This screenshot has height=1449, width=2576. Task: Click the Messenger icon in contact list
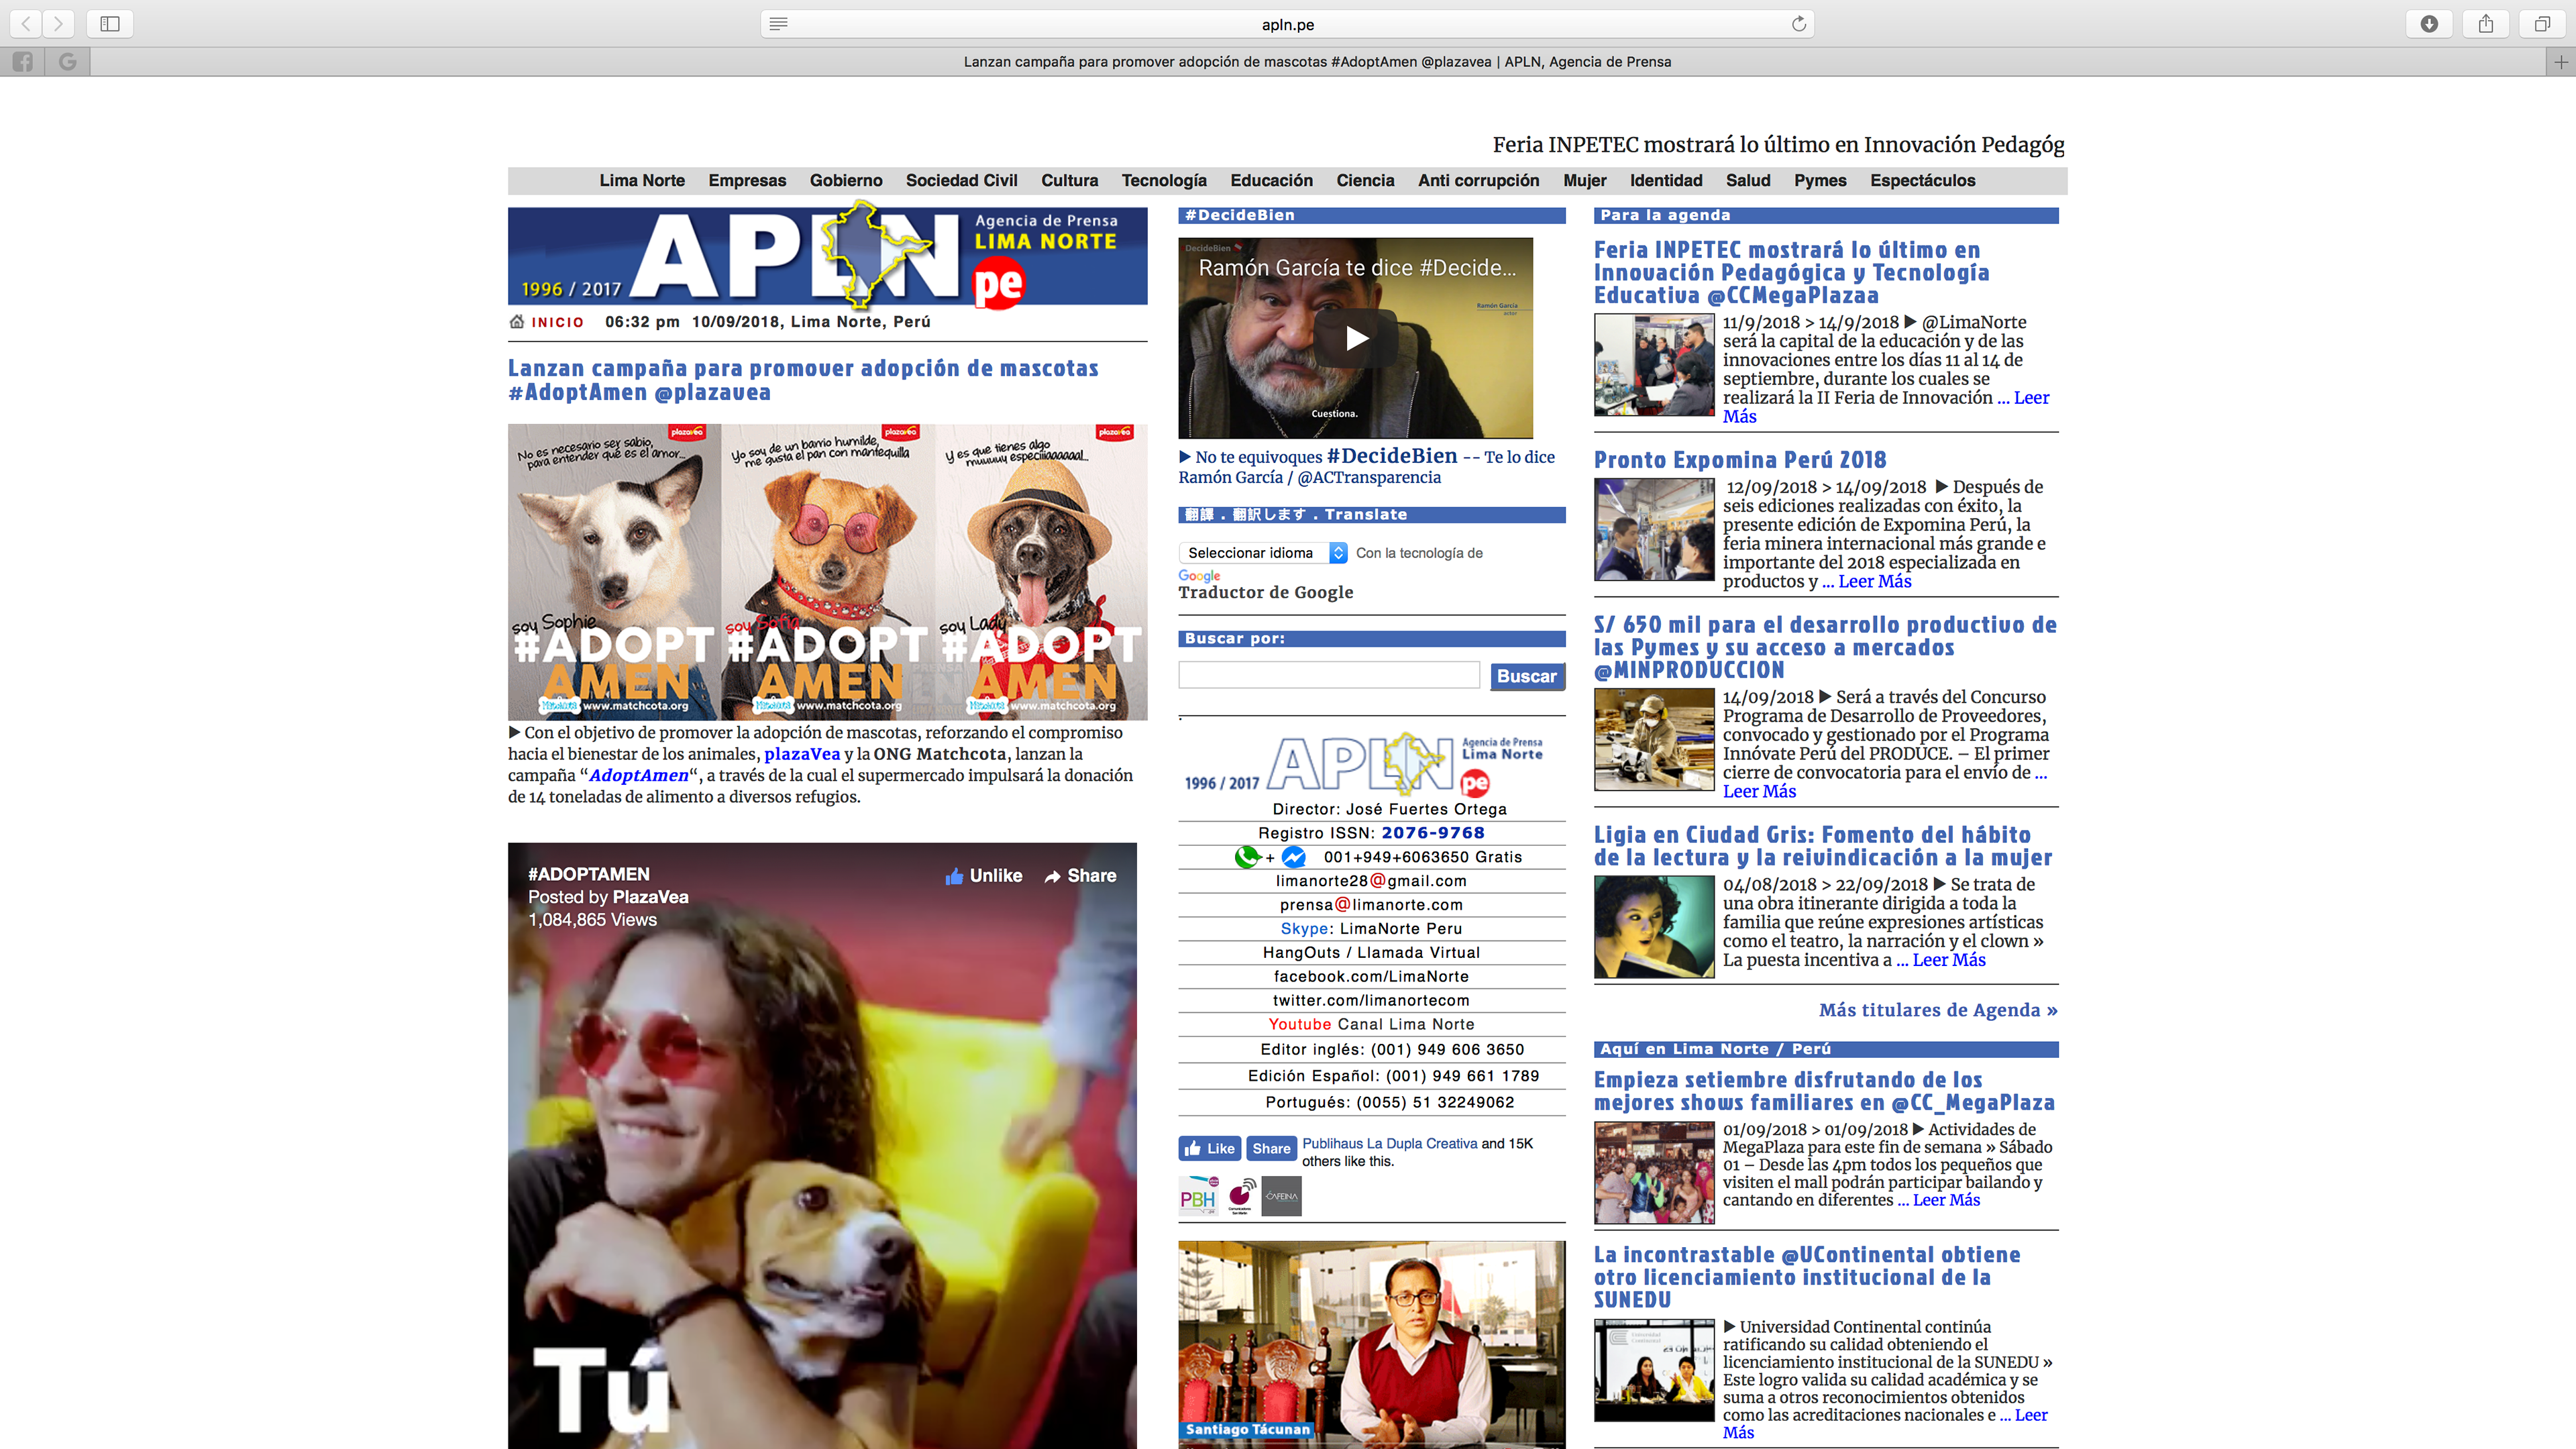pyautogui.click(x=1293, y=857)
